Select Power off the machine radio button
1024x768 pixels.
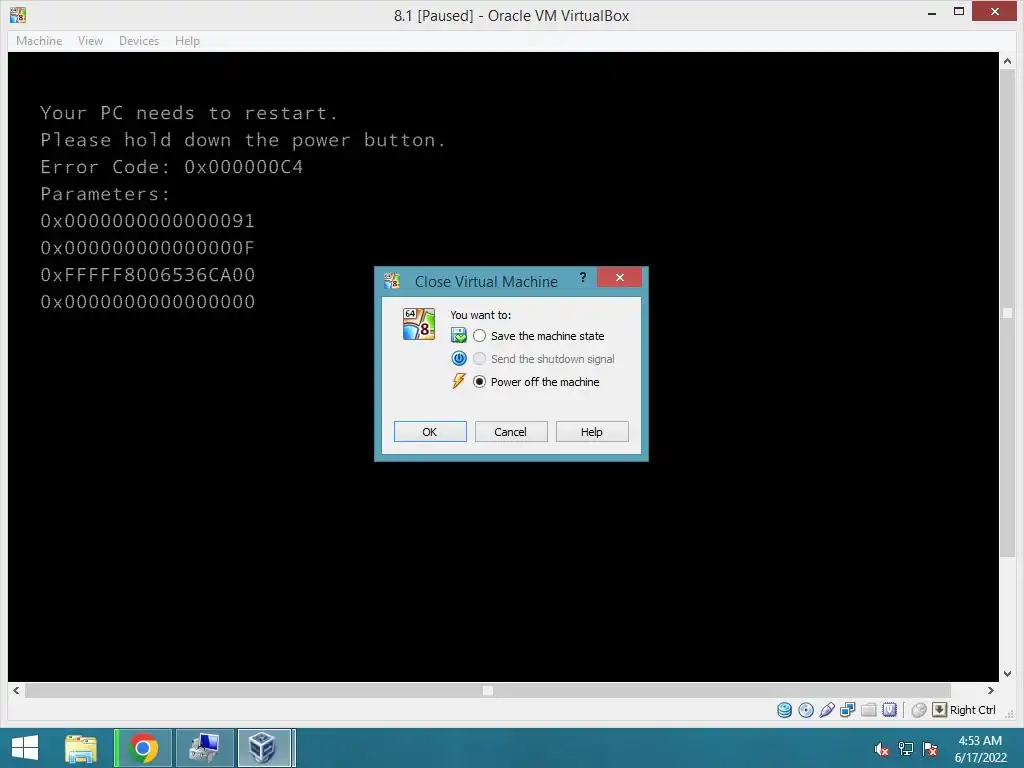pyautogui.click(x=479, y=381)
